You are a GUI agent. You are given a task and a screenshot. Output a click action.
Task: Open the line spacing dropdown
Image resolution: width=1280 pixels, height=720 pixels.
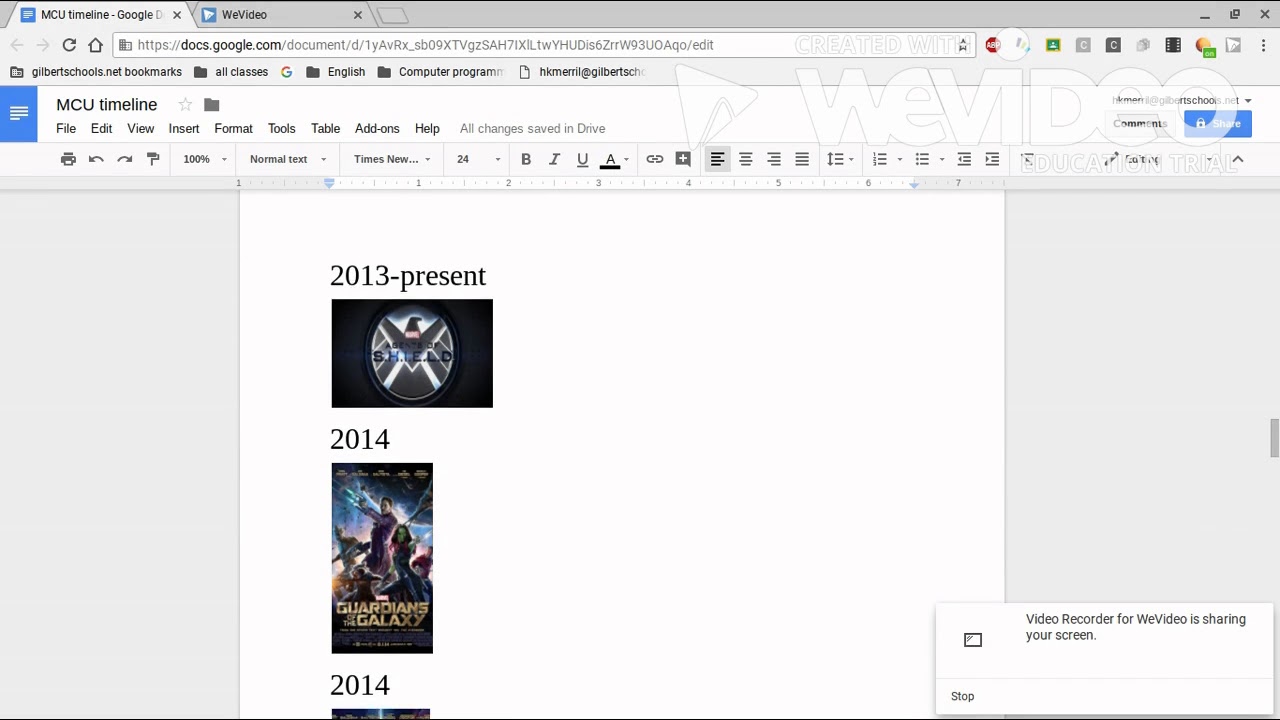pyautogui.click(x=840, y=159)
